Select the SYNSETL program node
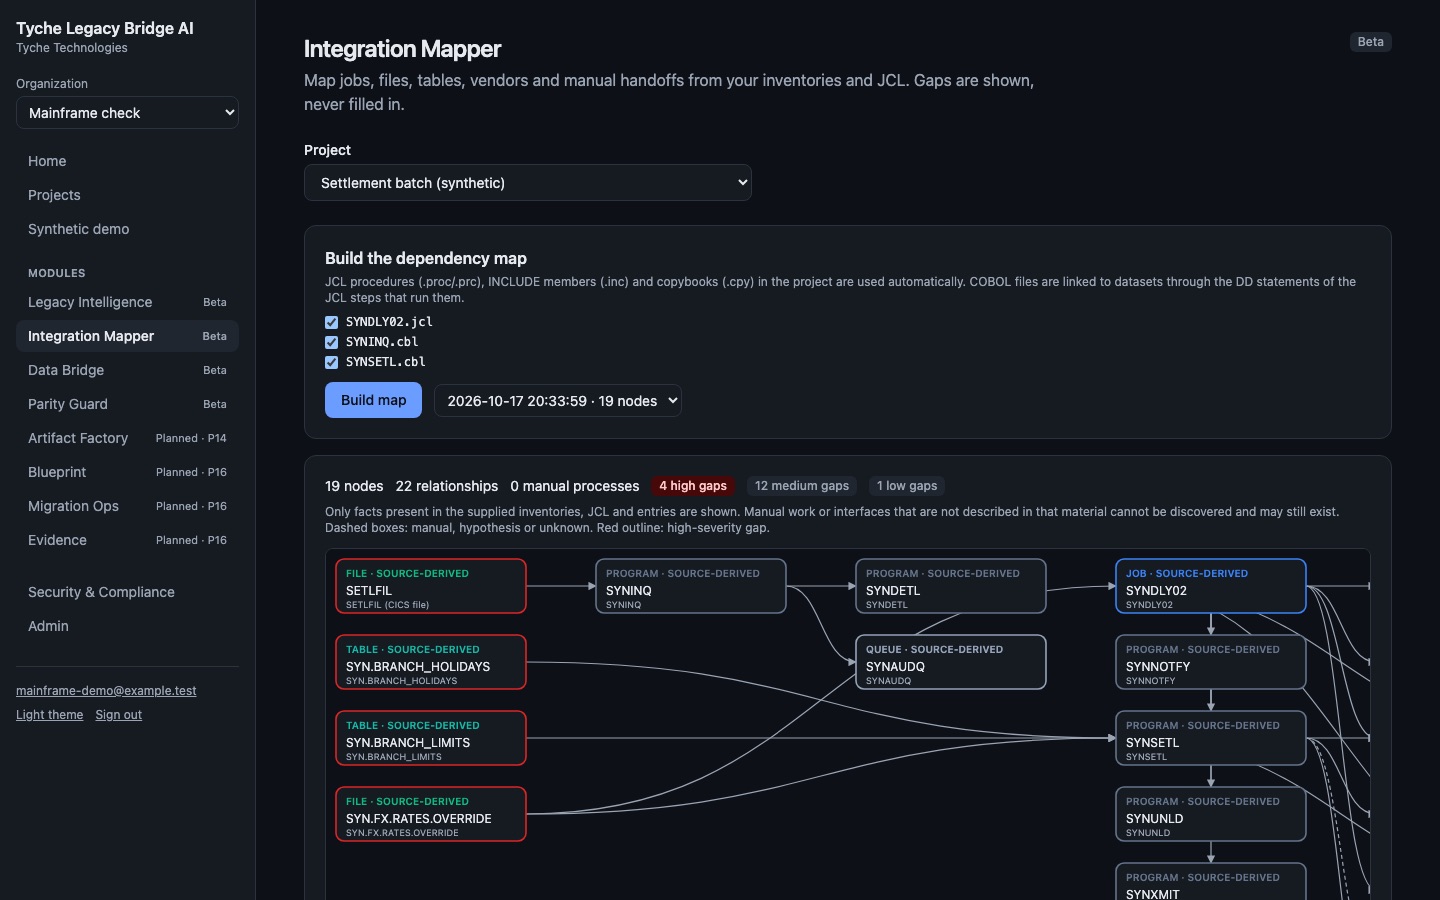 click(1211, 738)
